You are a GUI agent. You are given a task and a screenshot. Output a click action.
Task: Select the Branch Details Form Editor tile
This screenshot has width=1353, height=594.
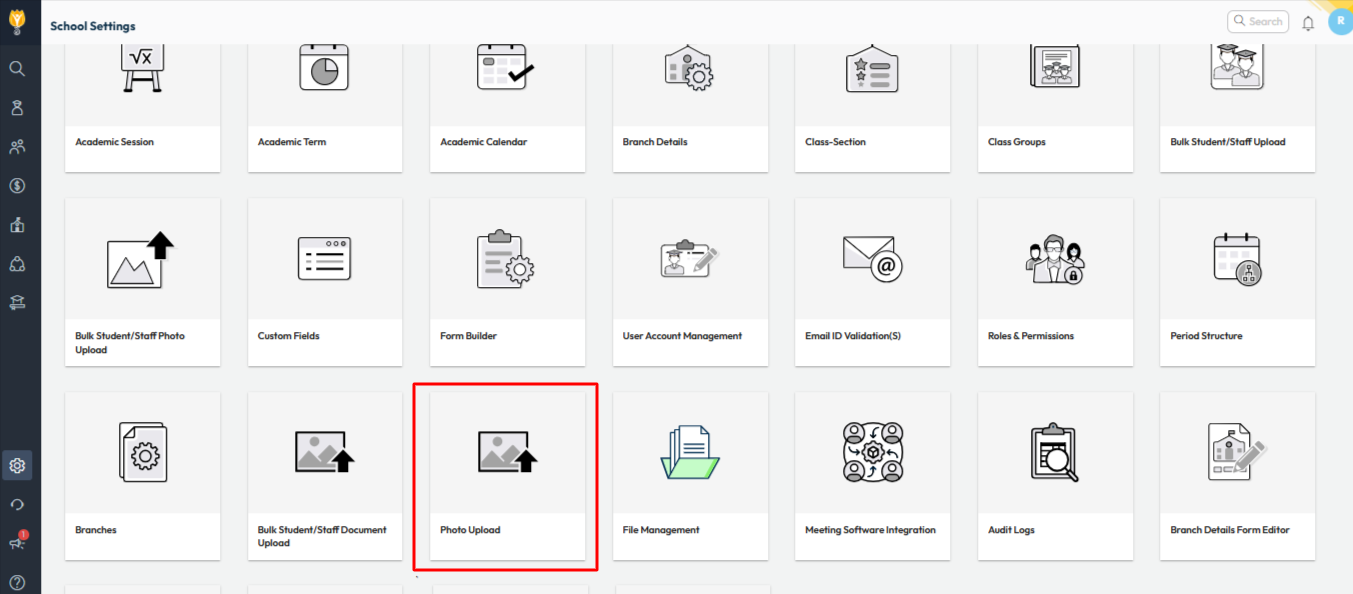1237,476
